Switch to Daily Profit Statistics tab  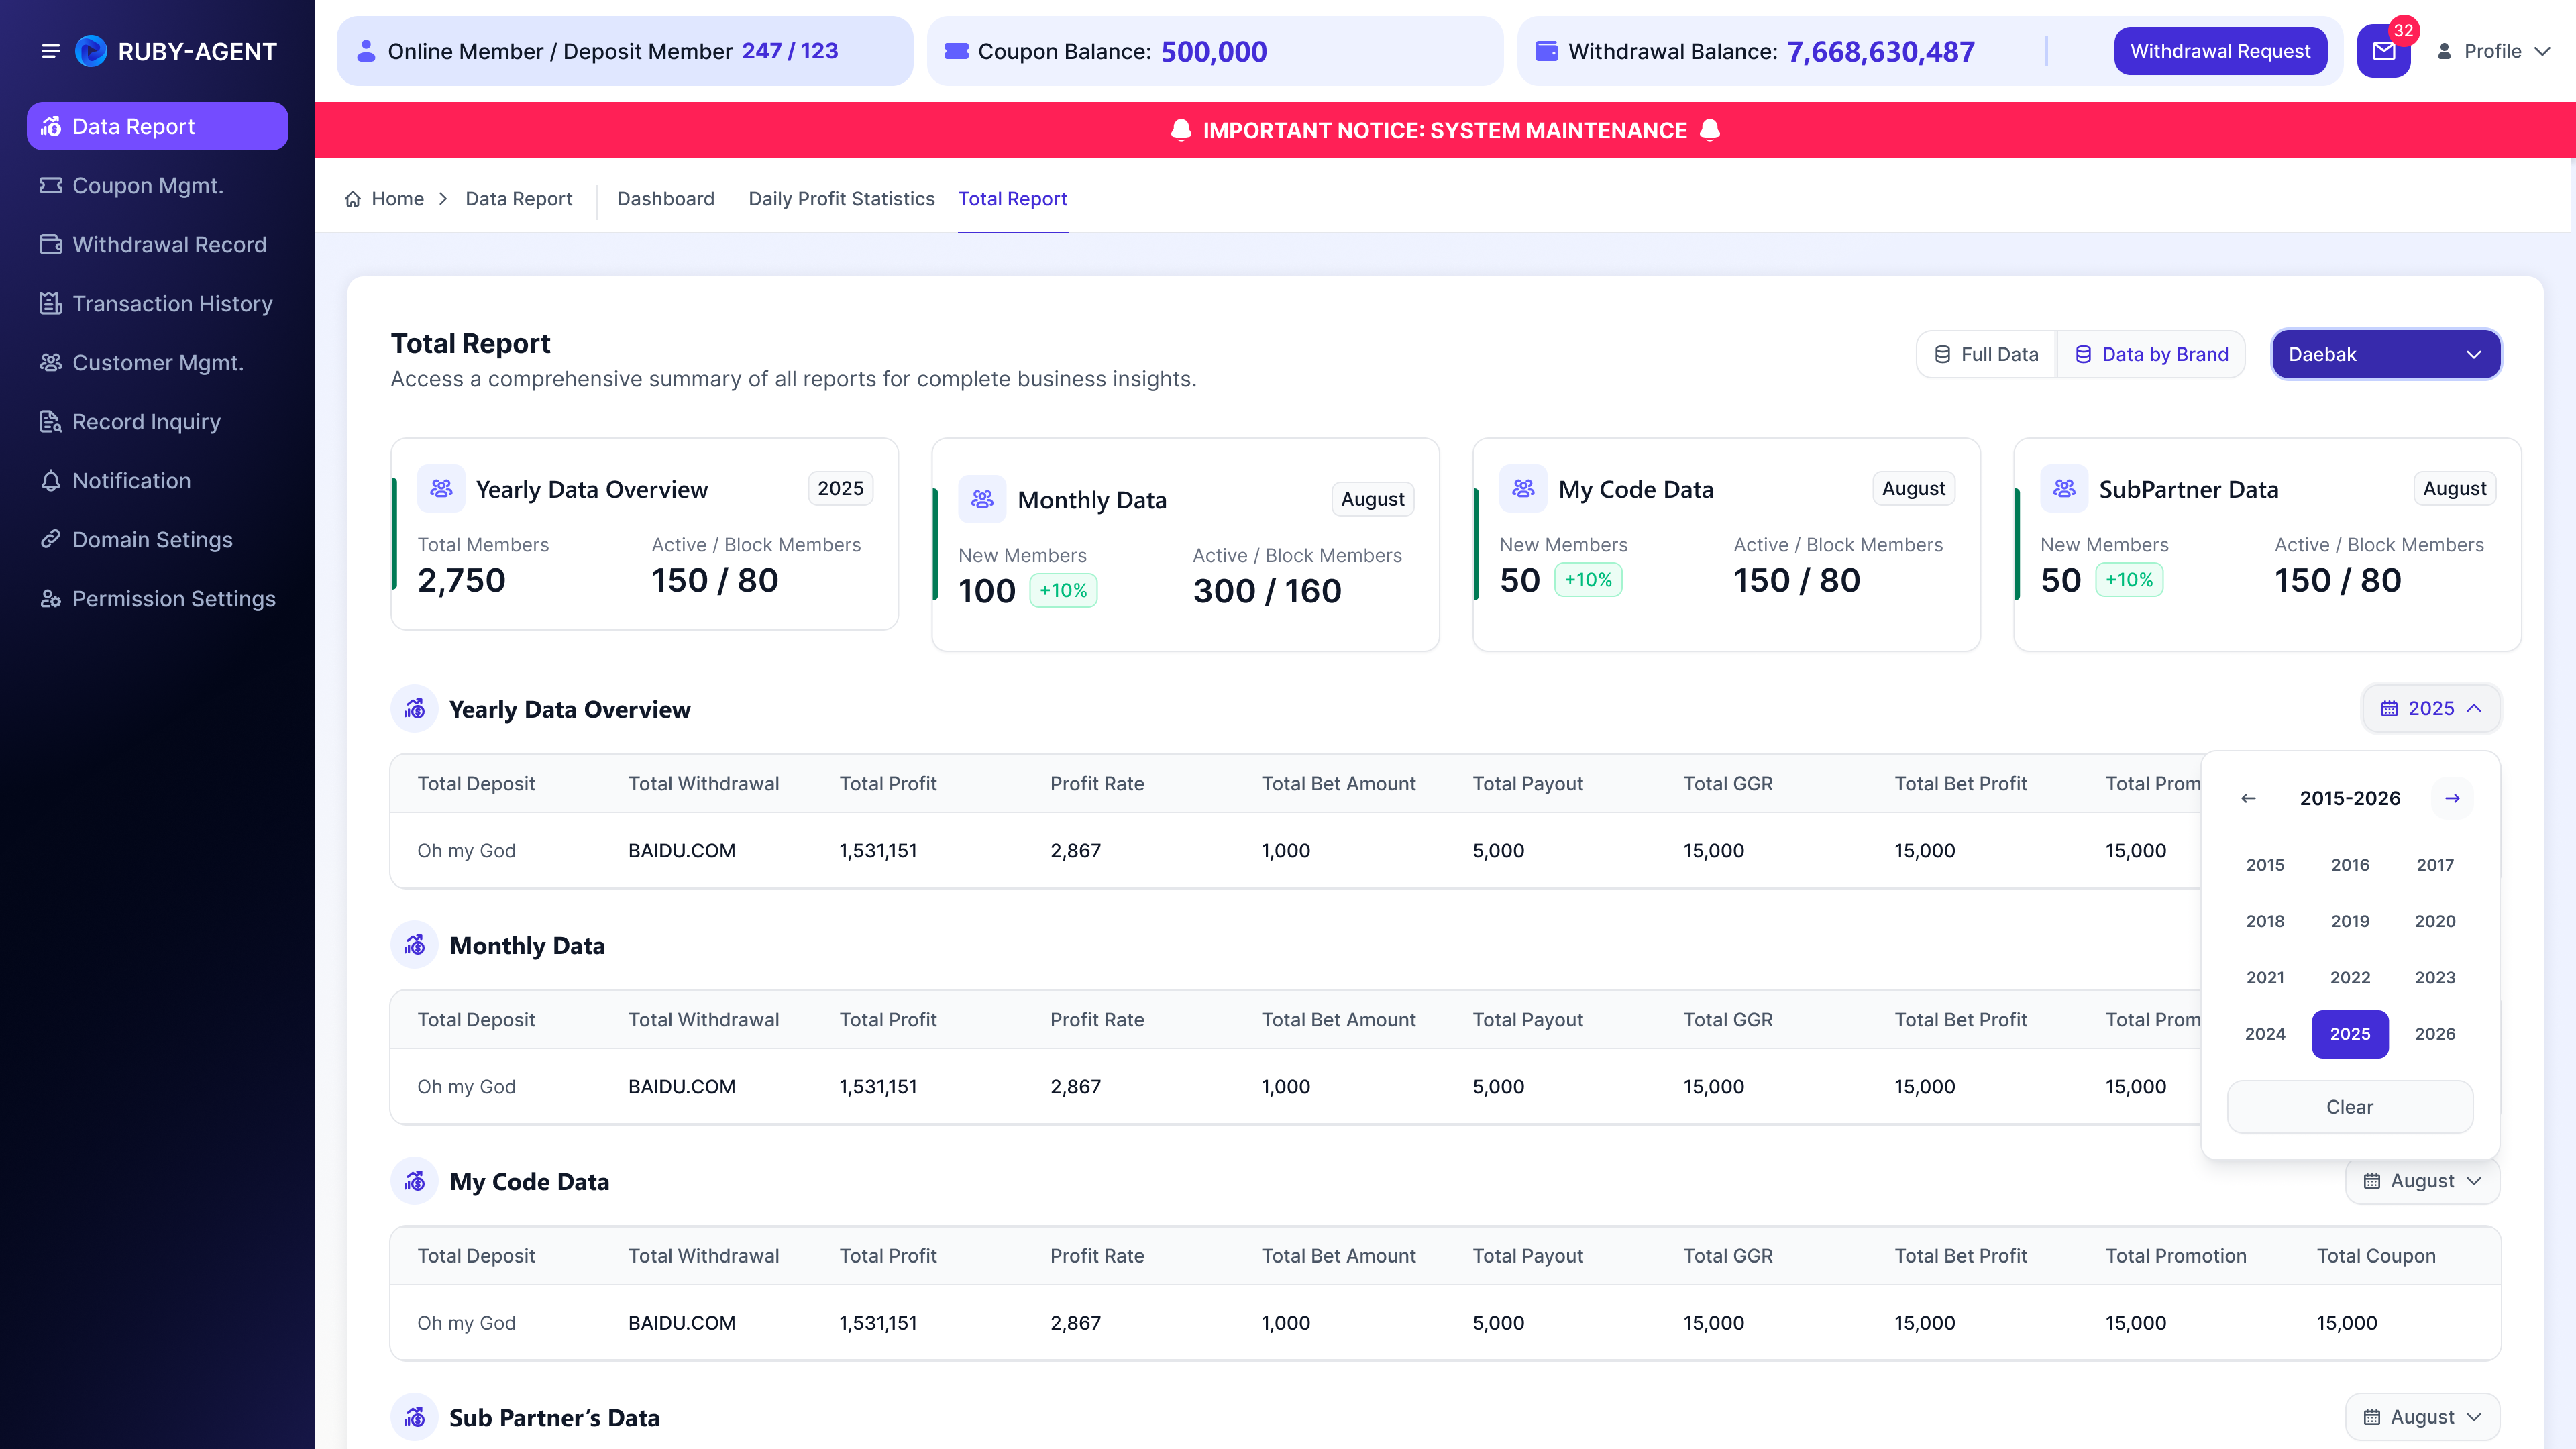pyautogui.click(x=841, y=199)
